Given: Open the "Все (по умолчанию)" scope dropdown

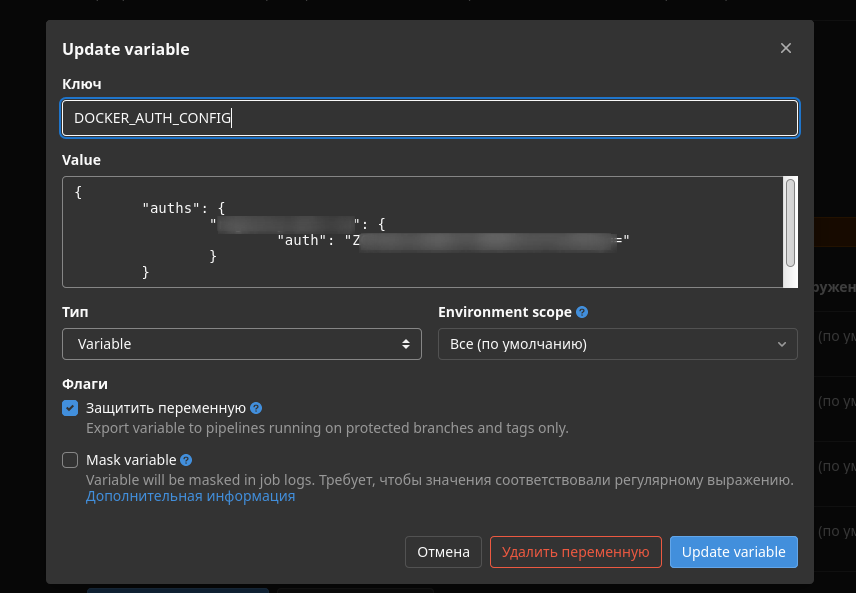Looking at the screenshot, I should (x=617, y=344).
